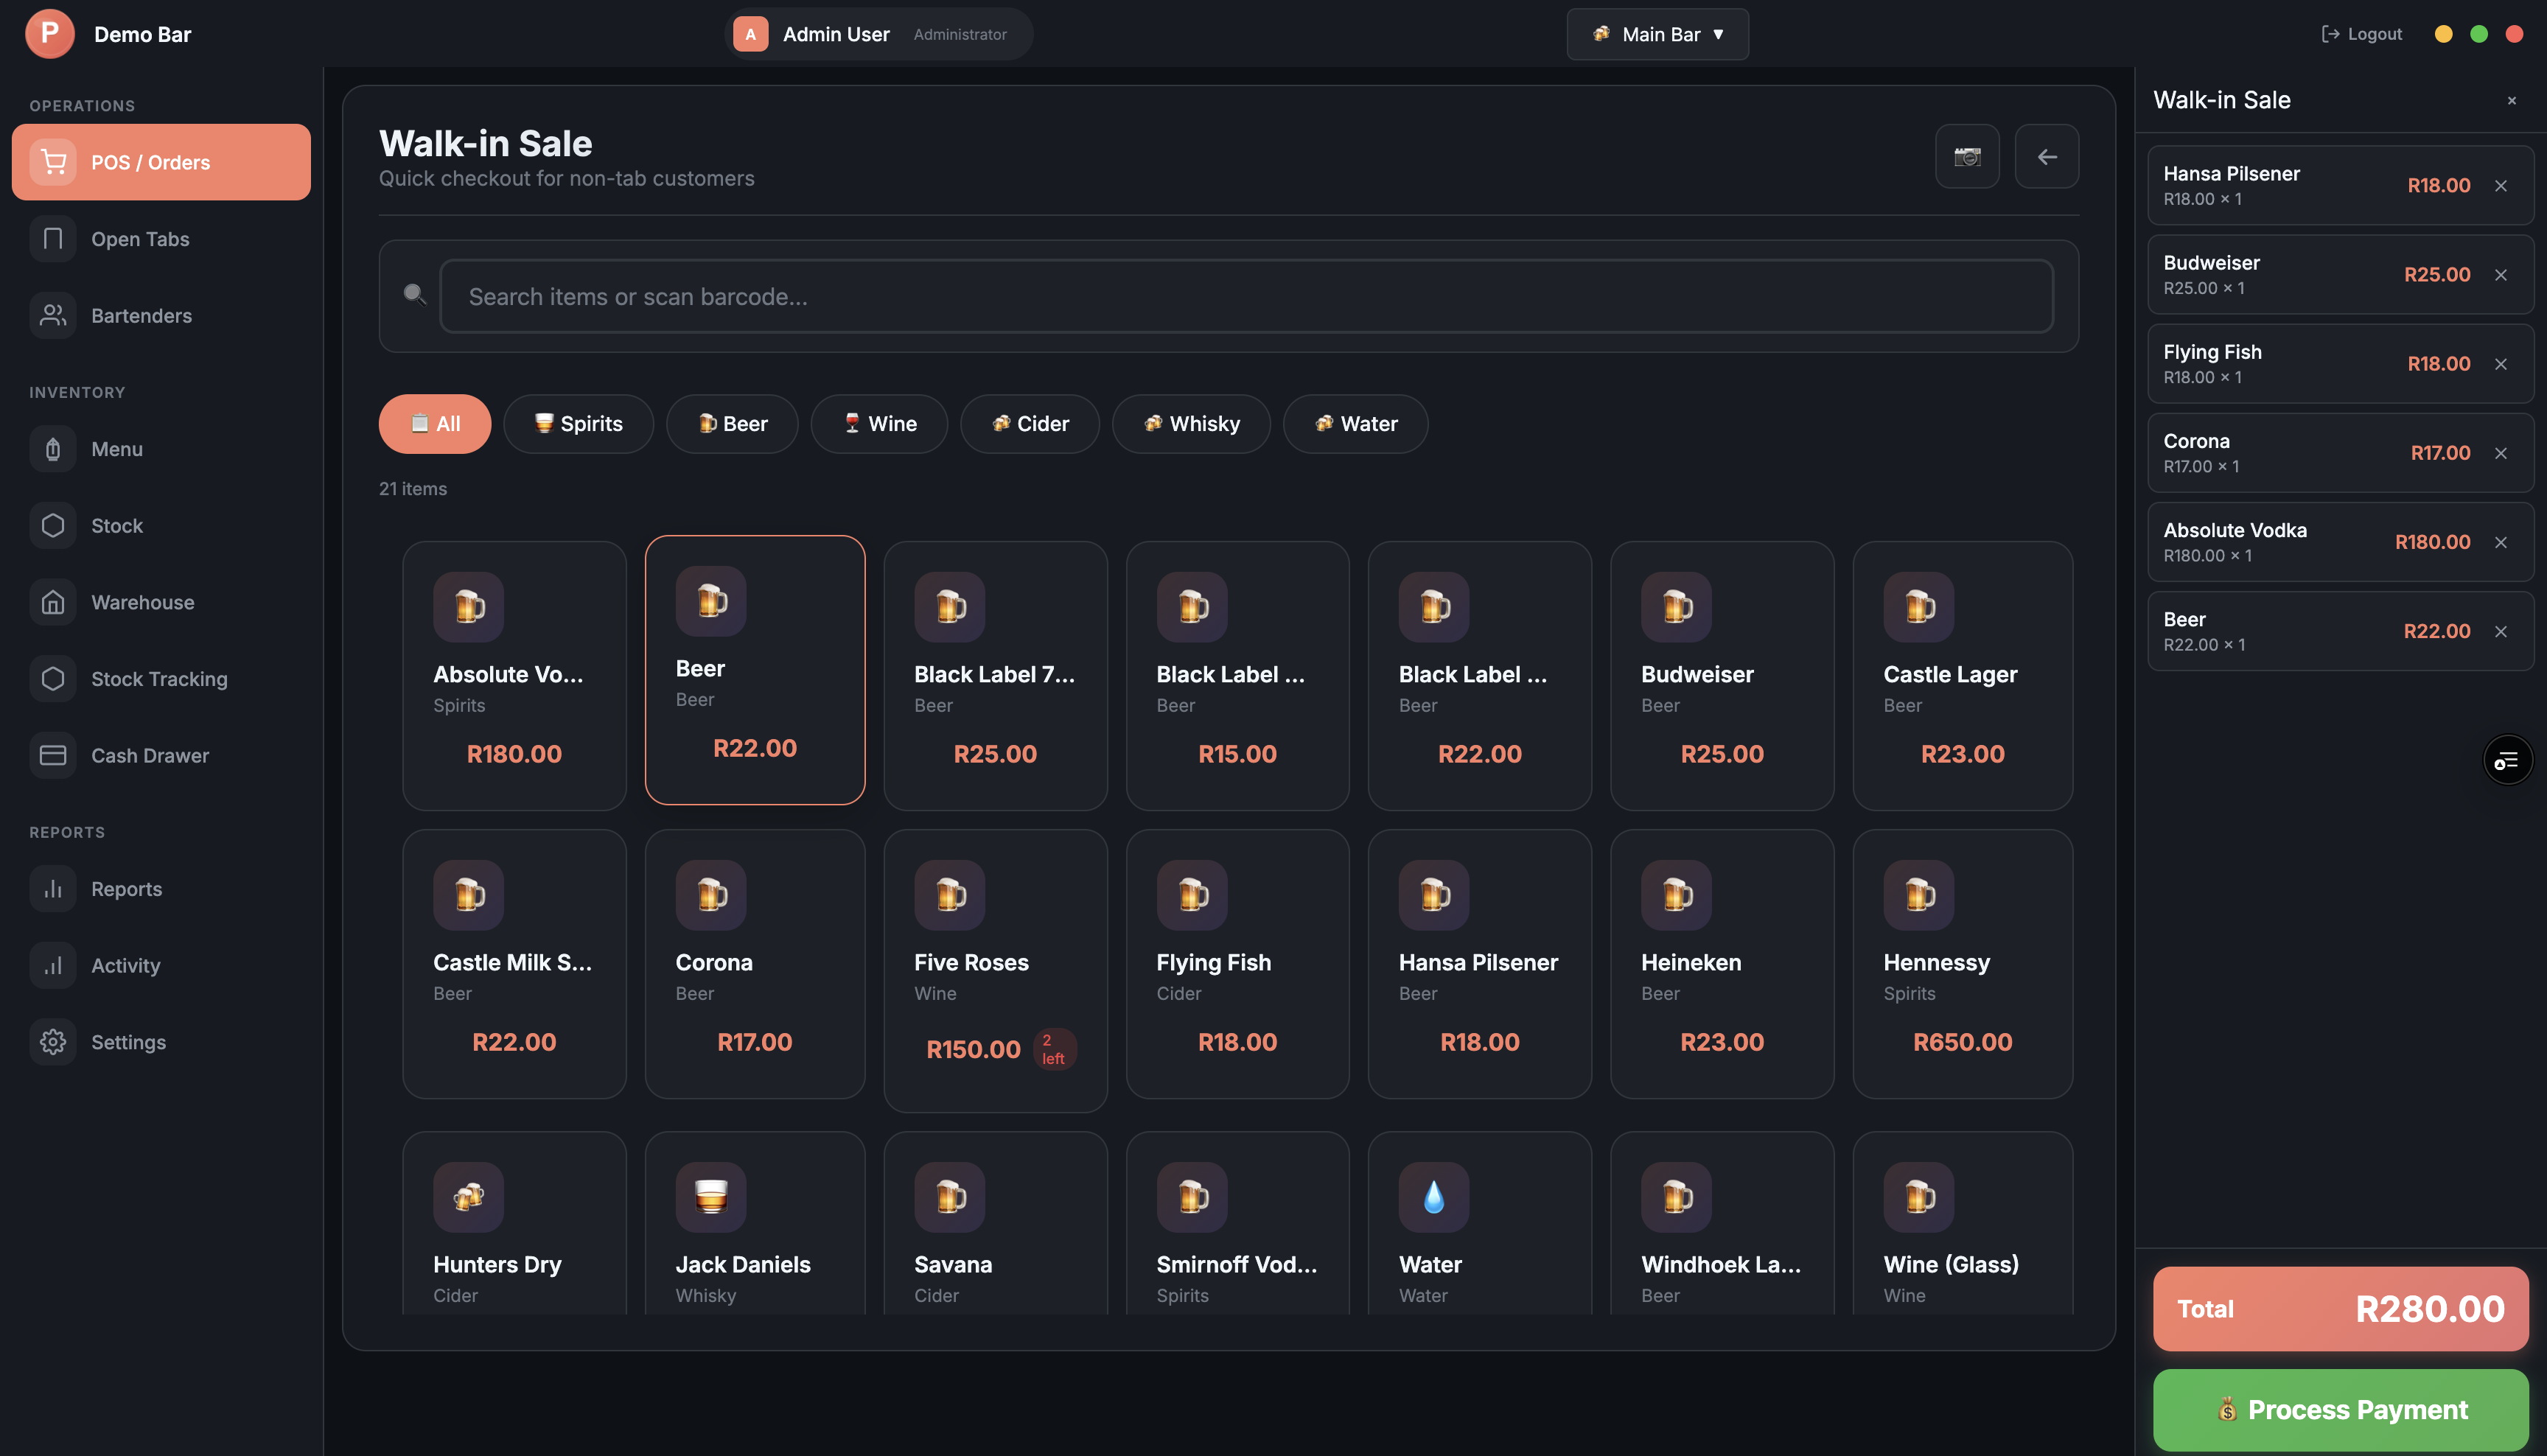Select the Hansa Pilsener item card
Screen dimensions: 2547x1456
click(x=1479, y=963)
